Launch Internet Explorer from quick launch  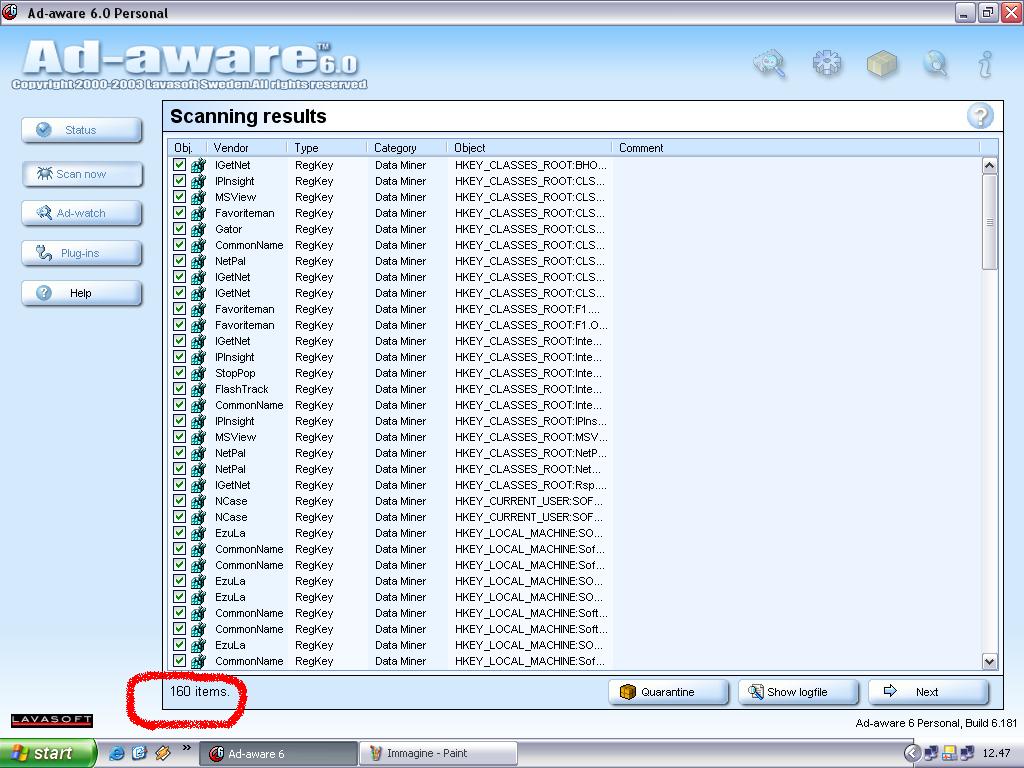pyautogui.click(x=116, y=753)
